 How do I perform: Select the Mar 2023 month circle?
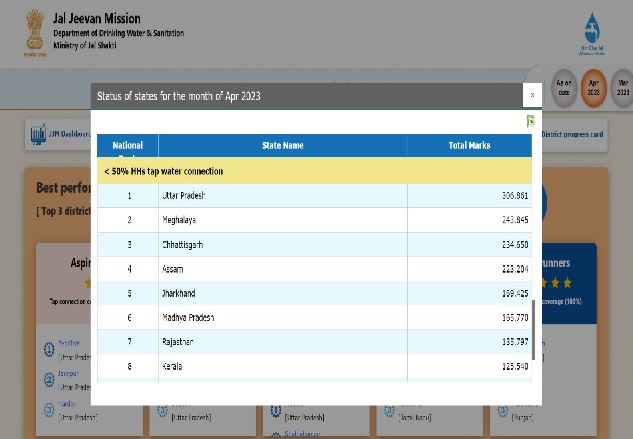coord(623,87)
